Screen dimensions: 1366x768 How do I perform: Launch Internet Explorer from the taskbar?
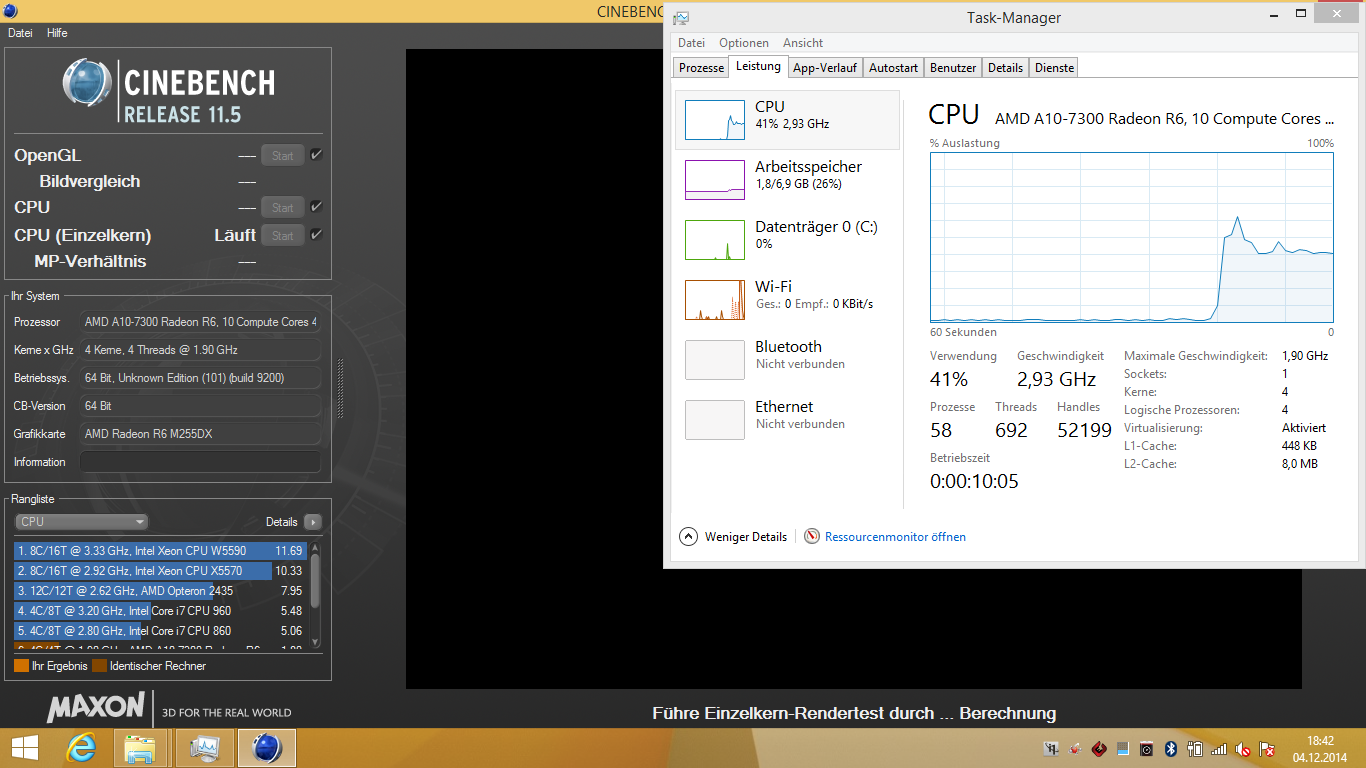81,748
